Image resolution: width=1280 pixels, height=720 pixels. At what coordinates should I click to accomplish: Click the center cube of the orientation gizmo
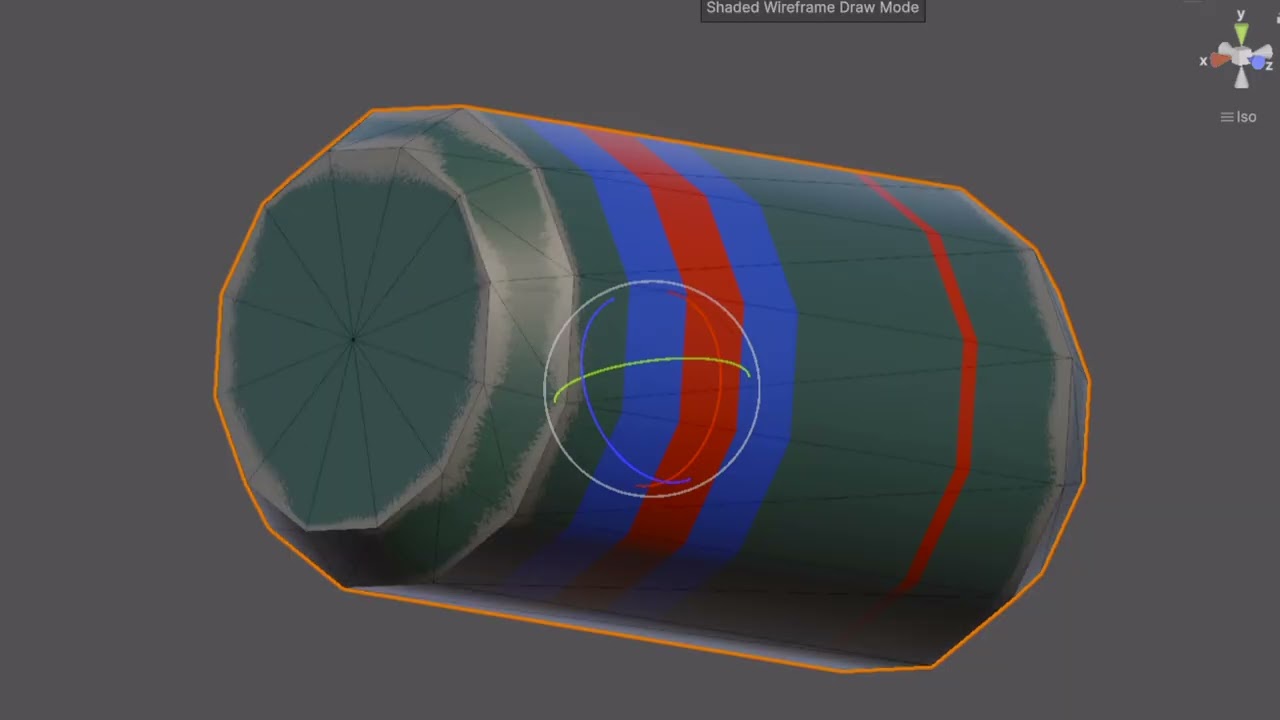coord(1241,56)
